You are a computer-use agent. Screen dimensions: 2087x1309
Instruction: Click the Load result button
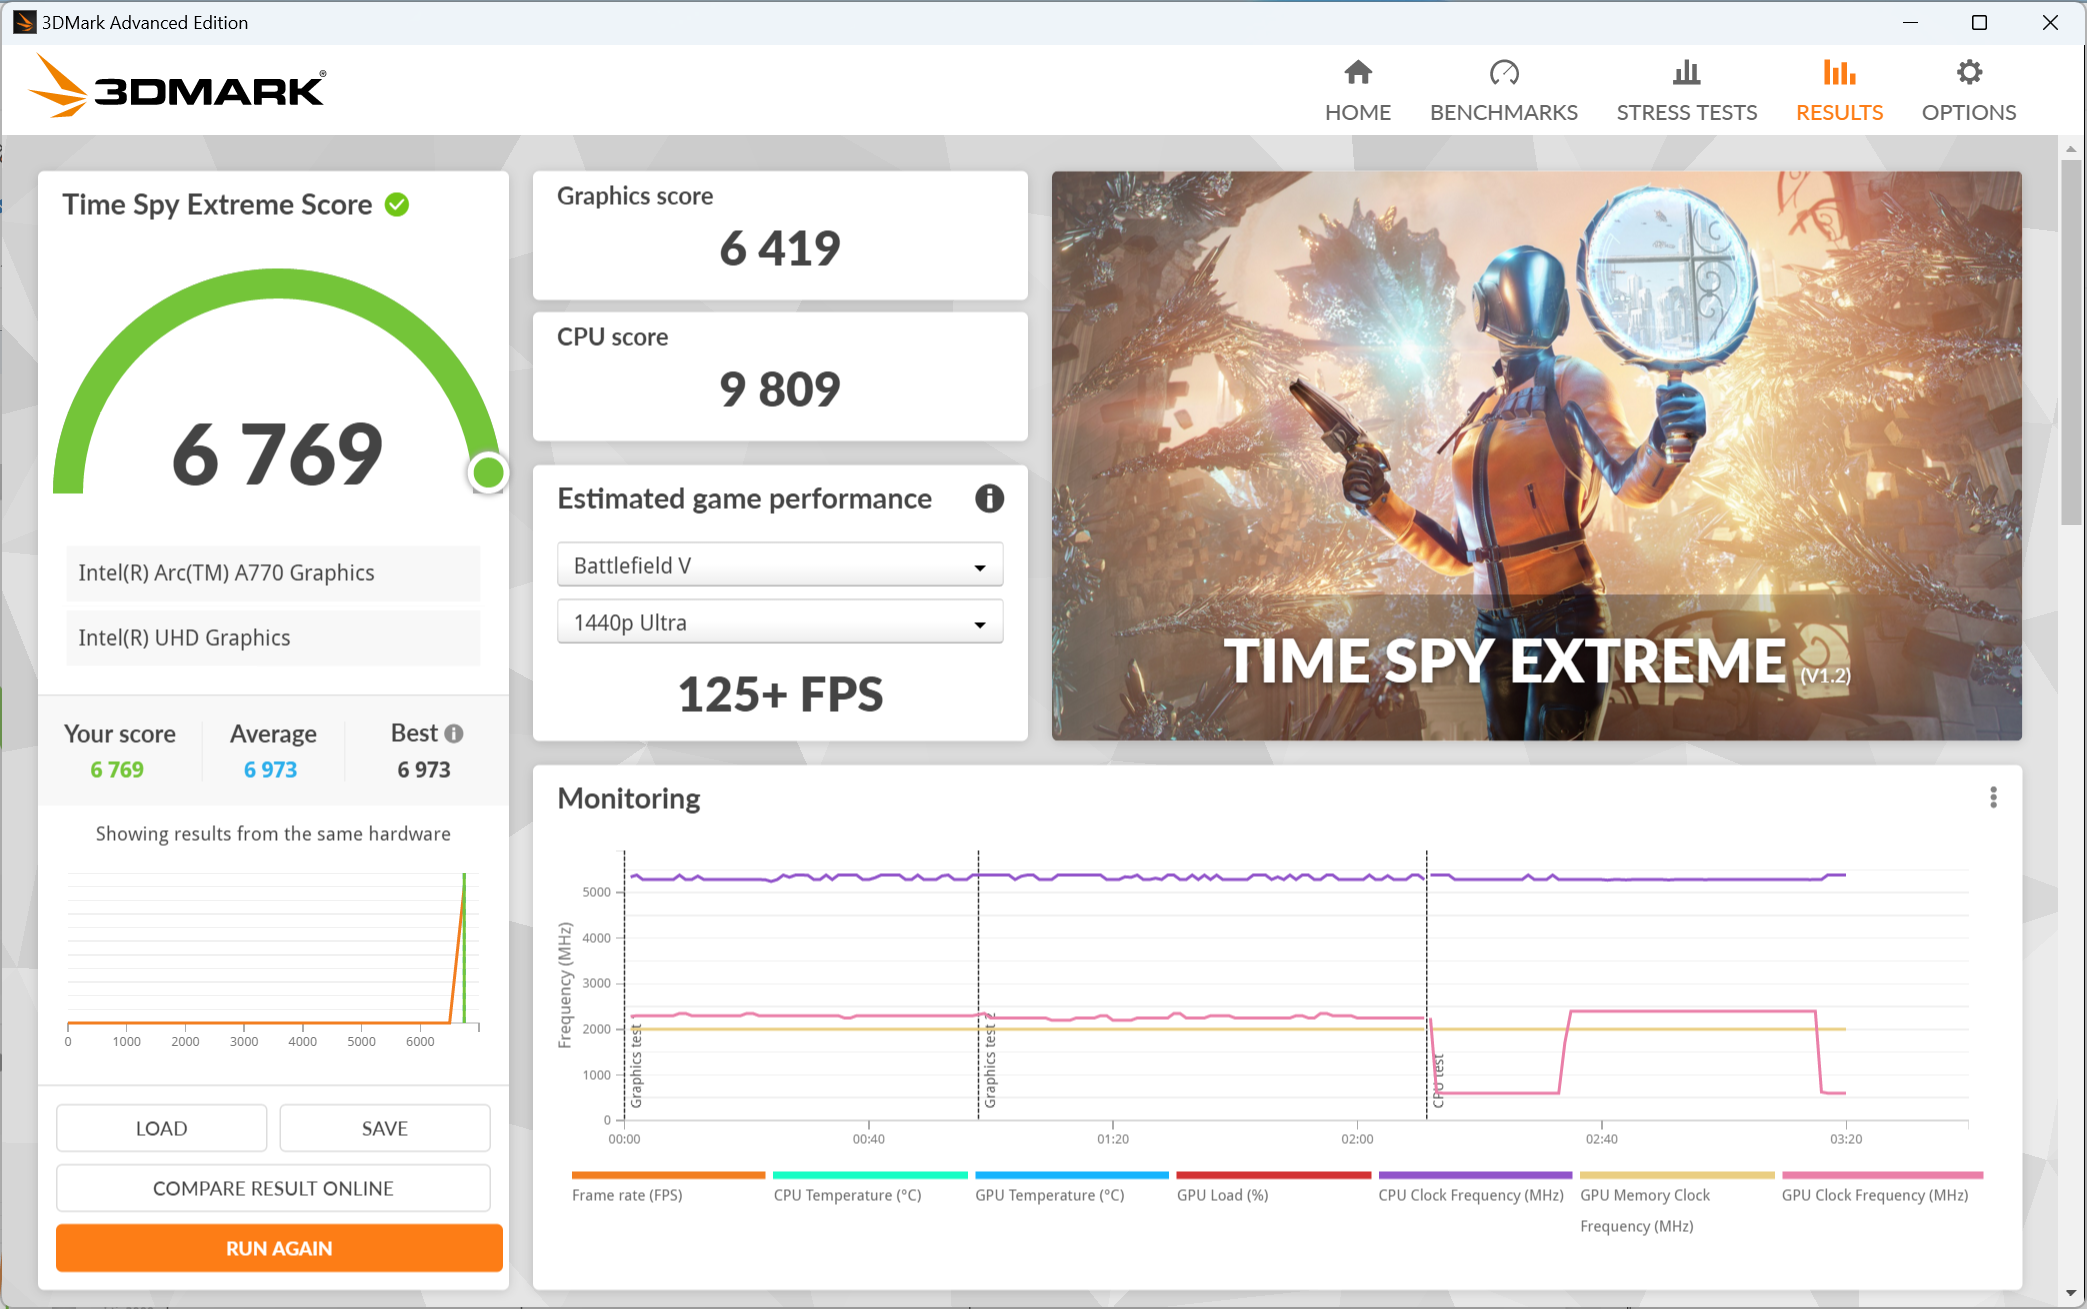point(161,1128)
